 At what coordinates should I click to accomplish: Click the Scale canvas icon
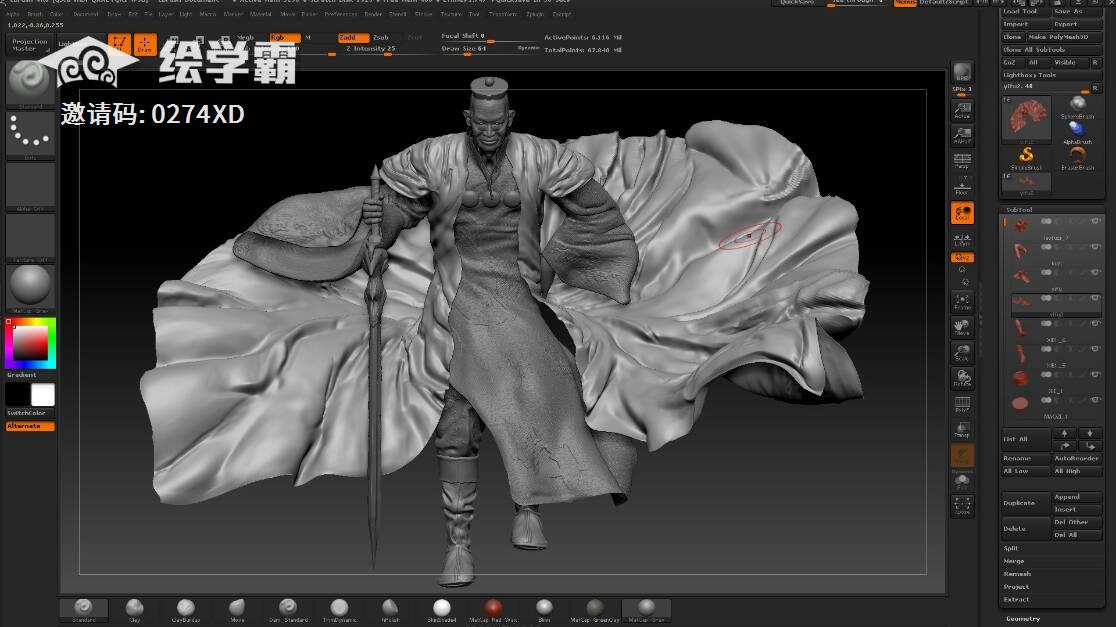(962, 353)
